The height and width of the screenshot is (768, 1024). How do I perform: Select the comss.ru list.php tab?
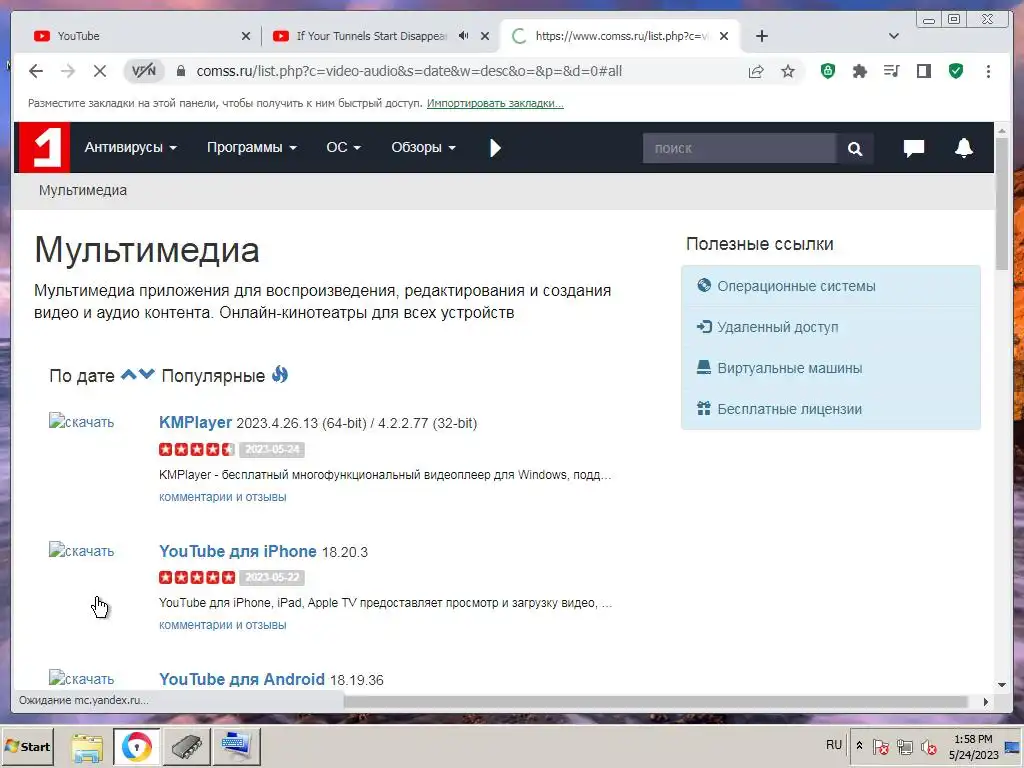pos(620,36)
